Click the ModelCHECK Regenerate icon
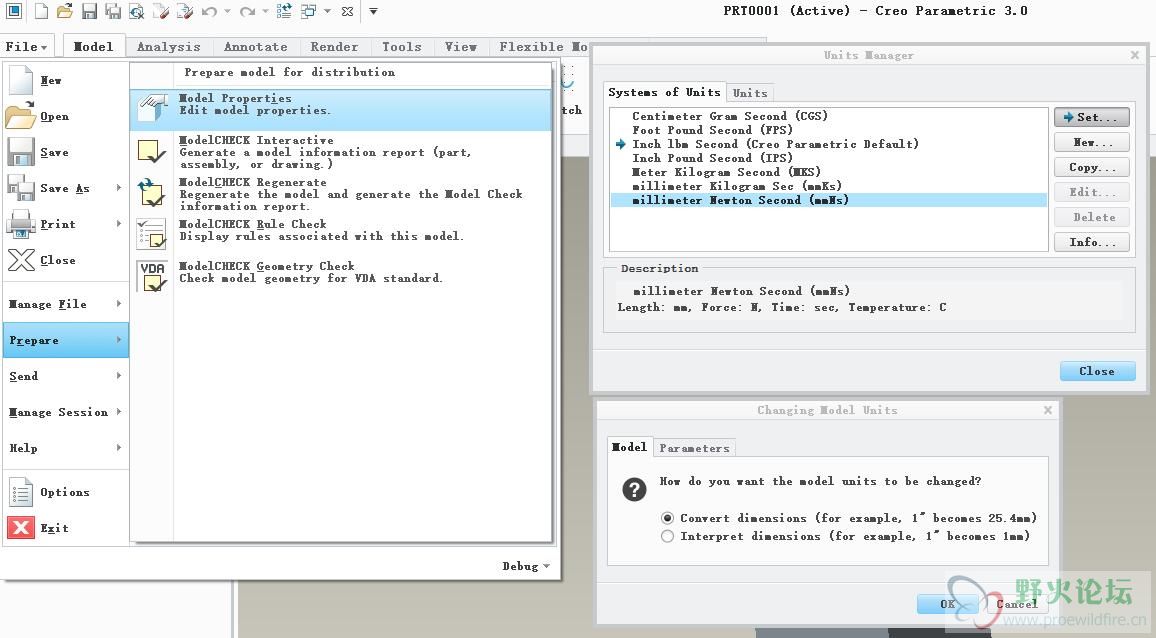The image size is (1156, 638). pyautogui.click(x=151, y=193)
